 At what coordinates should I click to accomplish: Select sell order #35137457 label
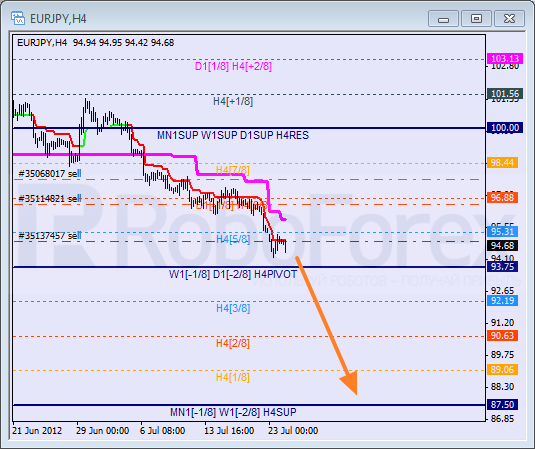click(x=50, y=236)
